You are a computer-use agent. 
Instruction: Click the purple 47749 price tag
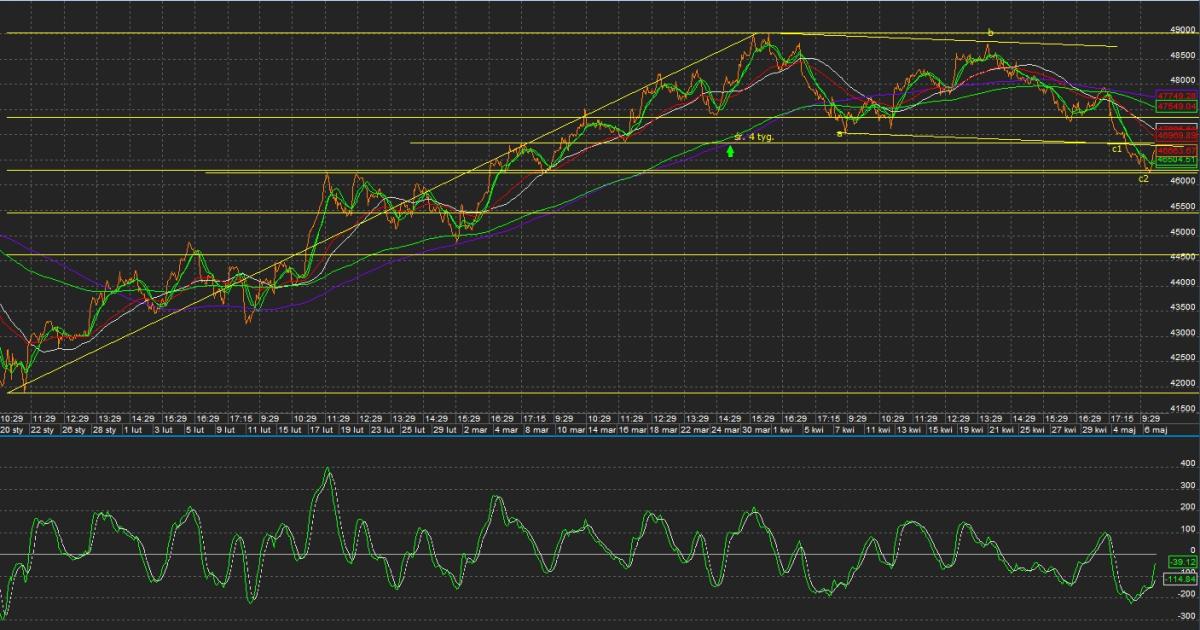(1176, 95)
